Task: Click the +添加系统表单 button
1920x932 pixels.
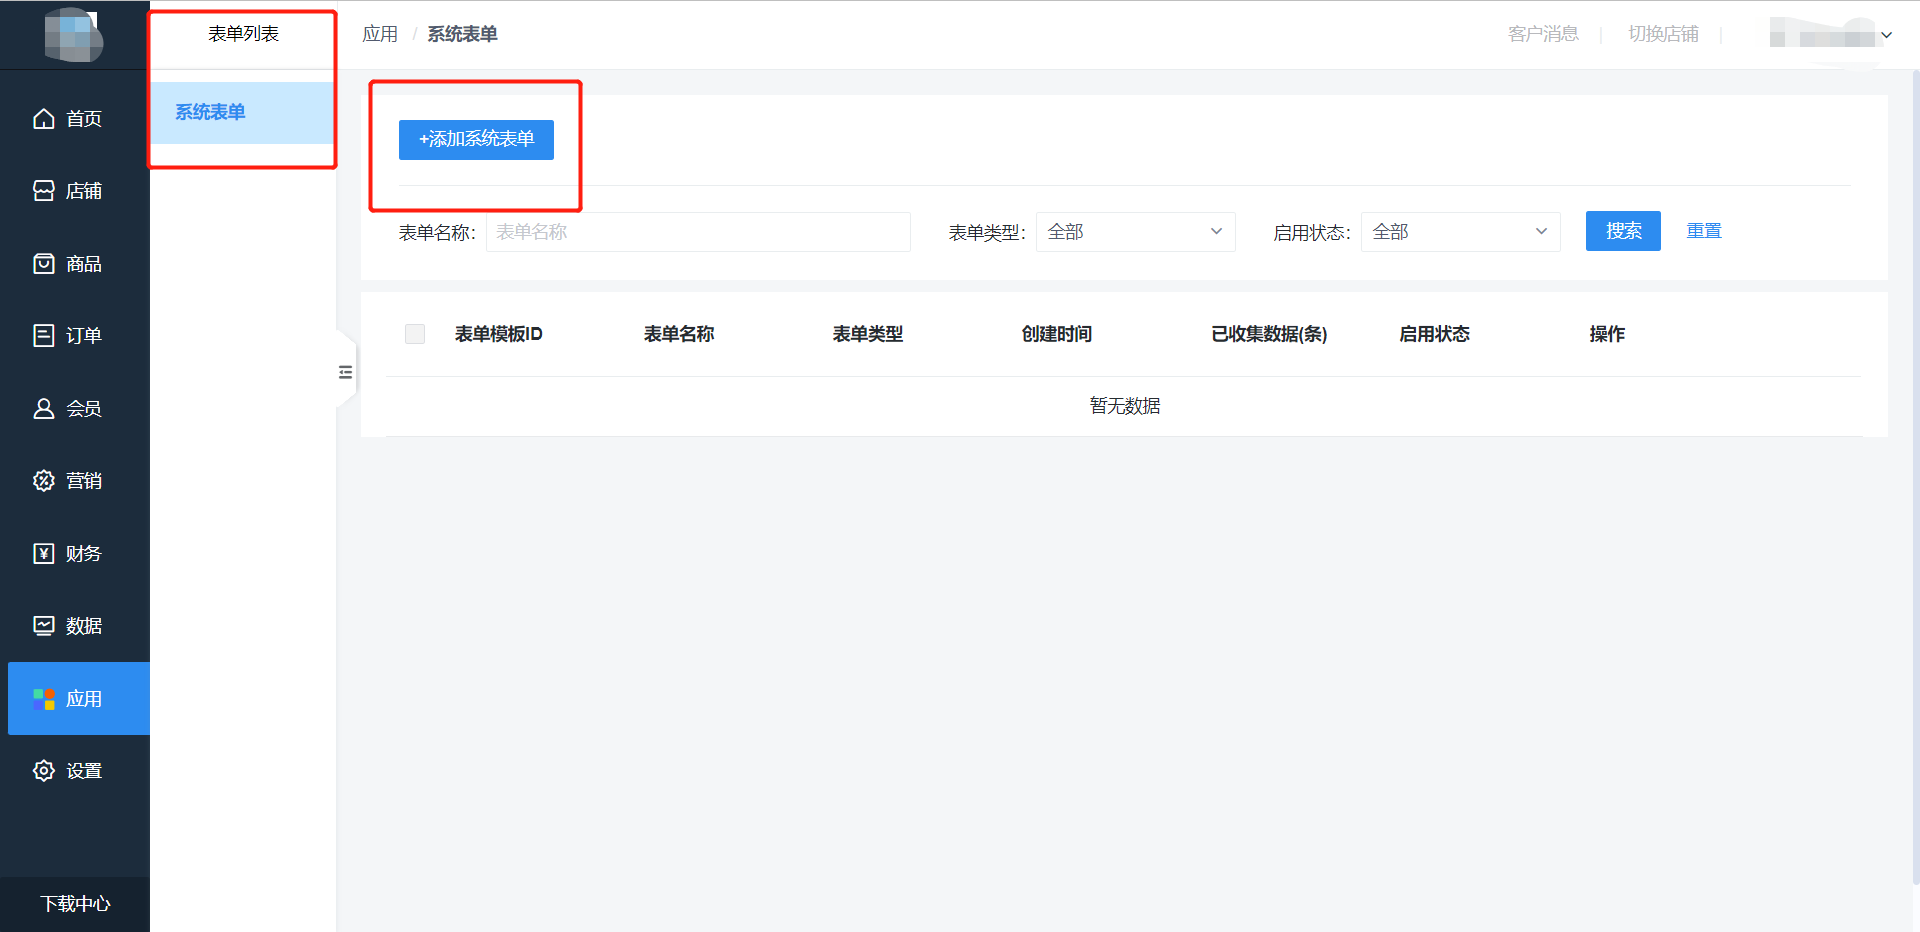Action: (476, 139)
